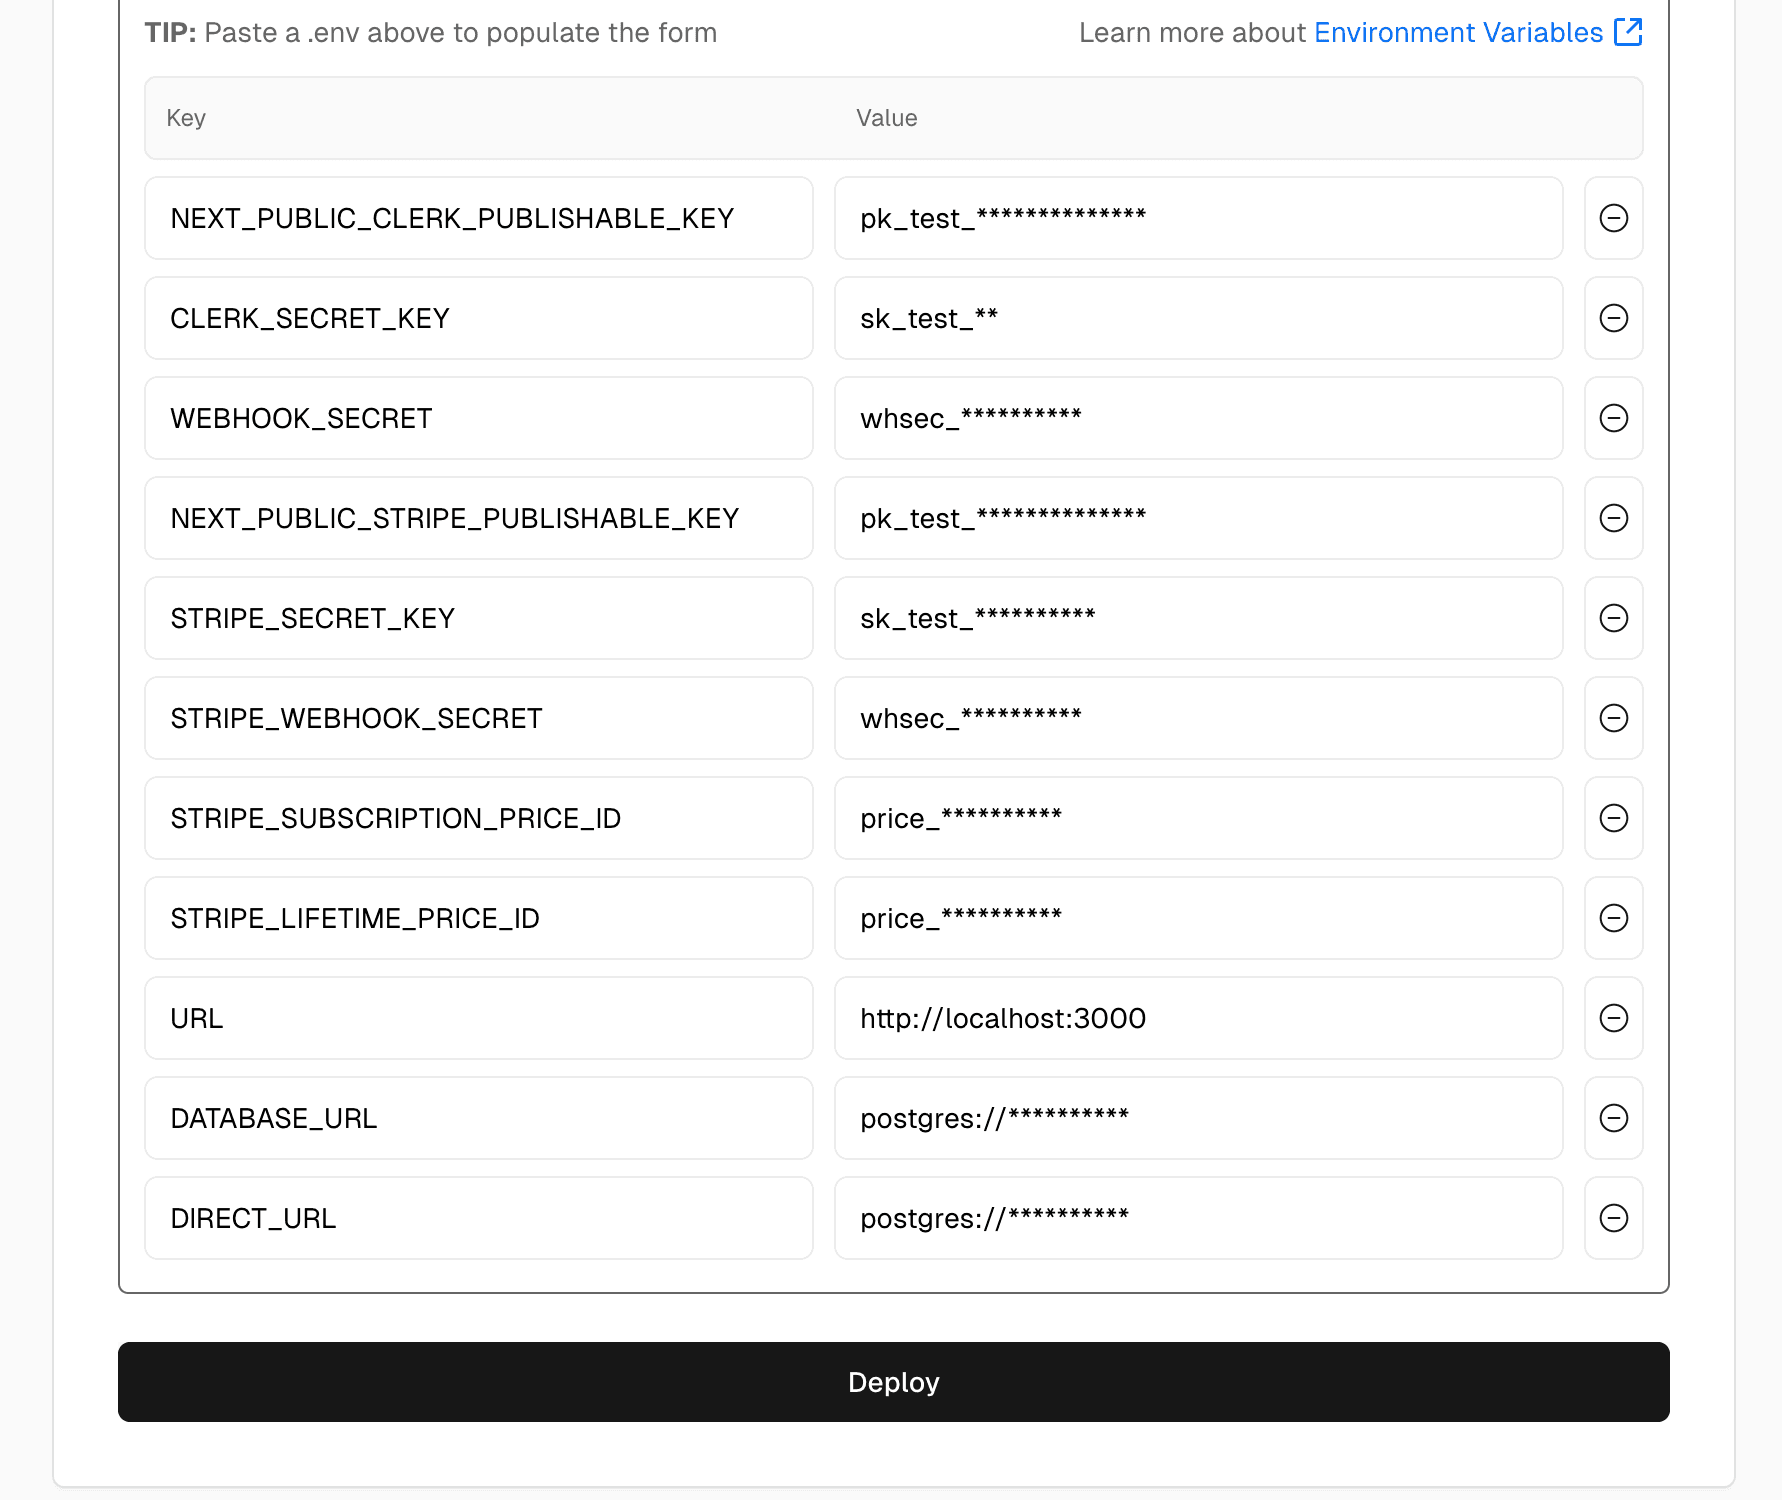This screenshot has width=1782, height=1500.
Task: Edit the DIRECT_URL key field
Action: pos(479,1218)
